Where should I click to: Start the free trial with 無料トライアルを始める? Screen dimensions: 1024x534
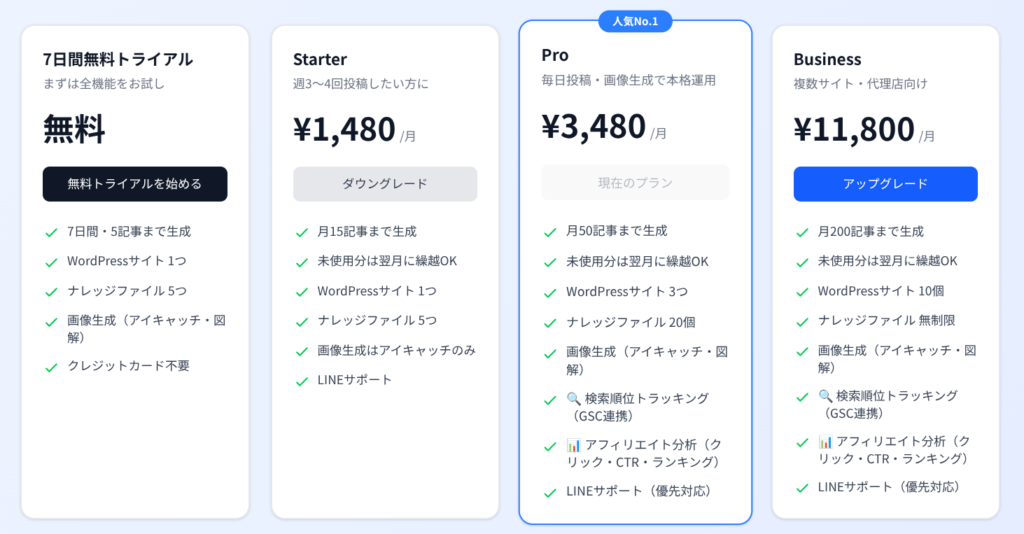135,184
